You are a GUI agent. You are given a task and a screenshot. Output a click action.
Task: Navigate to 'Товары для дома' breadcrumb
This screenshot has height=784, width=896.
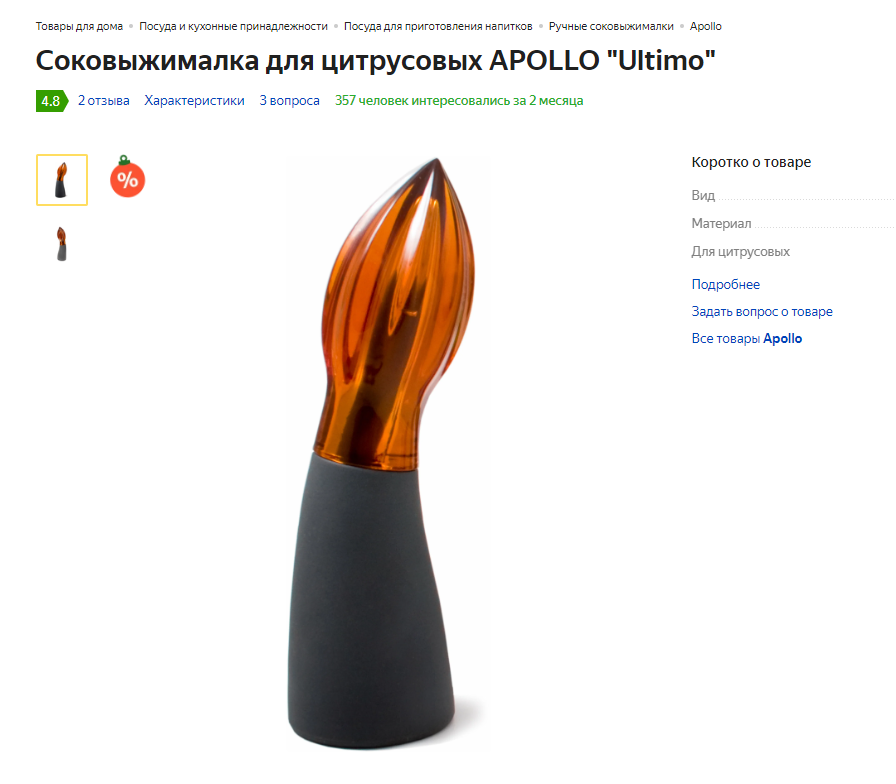pos(79,26)
